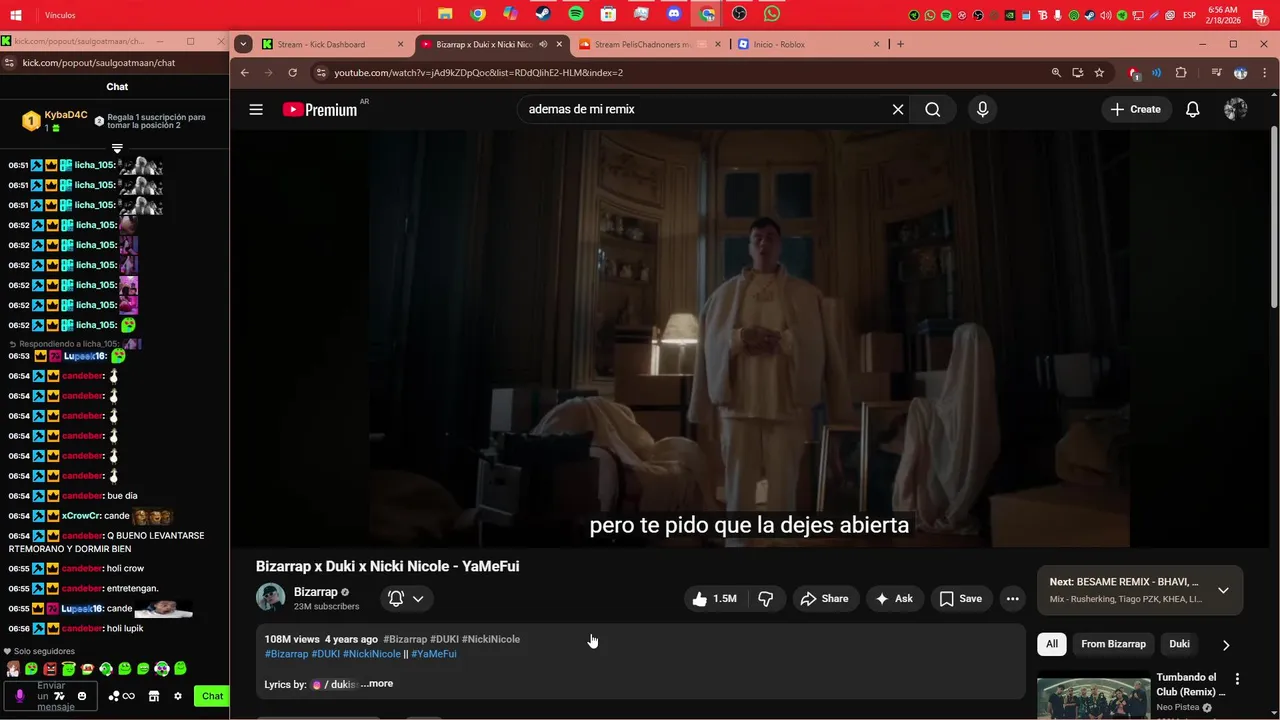Clear the YouTube search text with the X
The width and height of the screenshot is (1280, 720).
898,110
